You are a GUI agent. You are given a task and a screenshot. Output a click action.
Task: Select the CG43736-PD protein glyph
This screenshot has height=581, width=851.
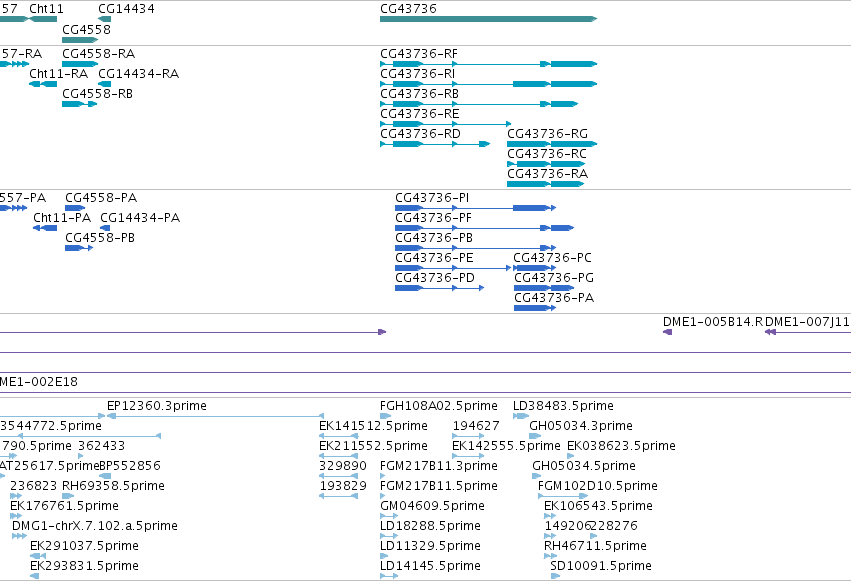[x=440, y=288]
